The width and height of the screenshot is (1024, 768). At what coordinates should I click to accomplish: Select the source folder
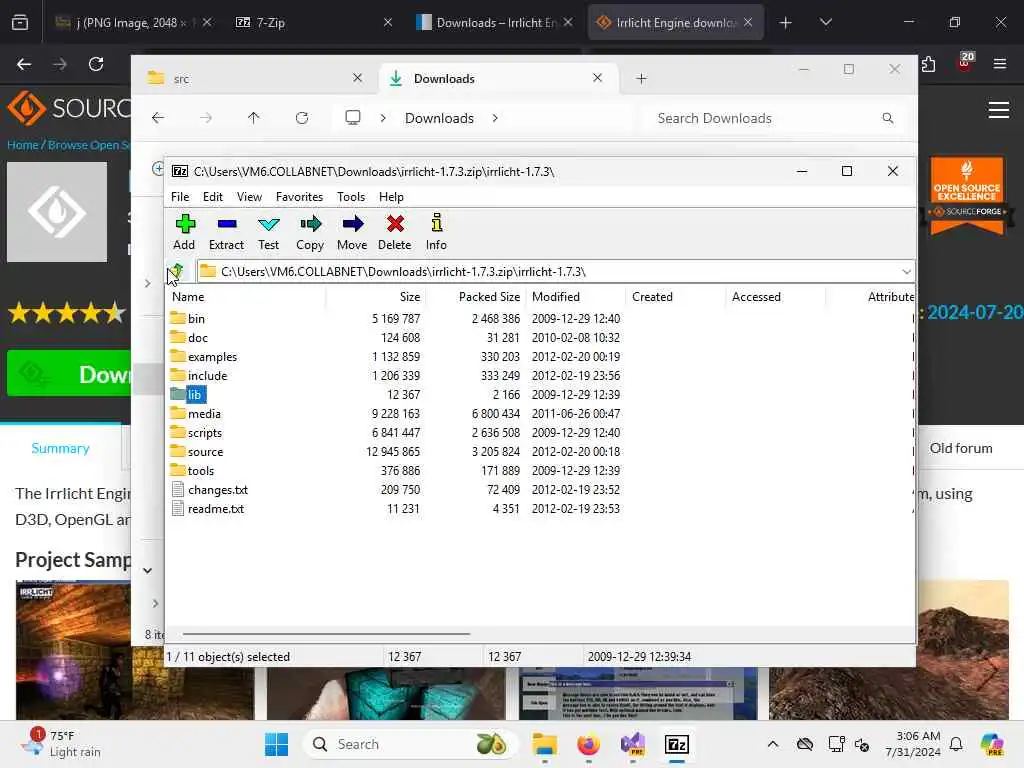pos(205,451)
